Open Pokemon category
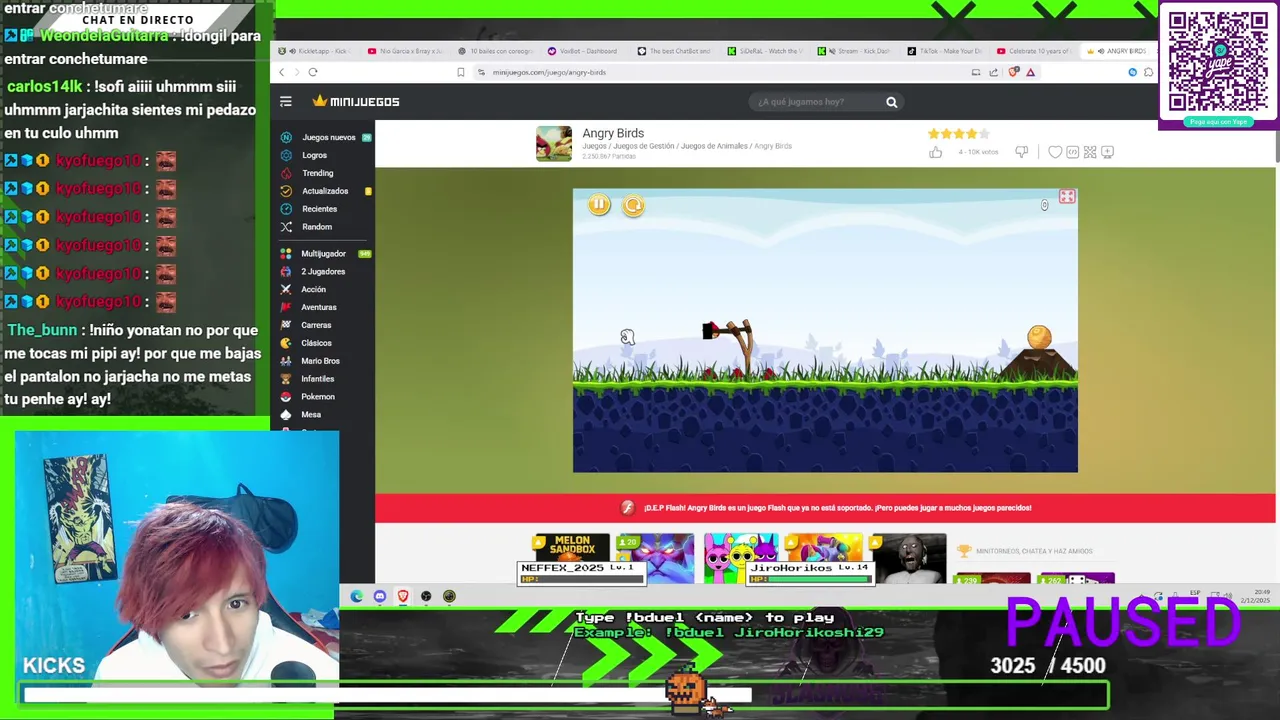 (318, 397)
